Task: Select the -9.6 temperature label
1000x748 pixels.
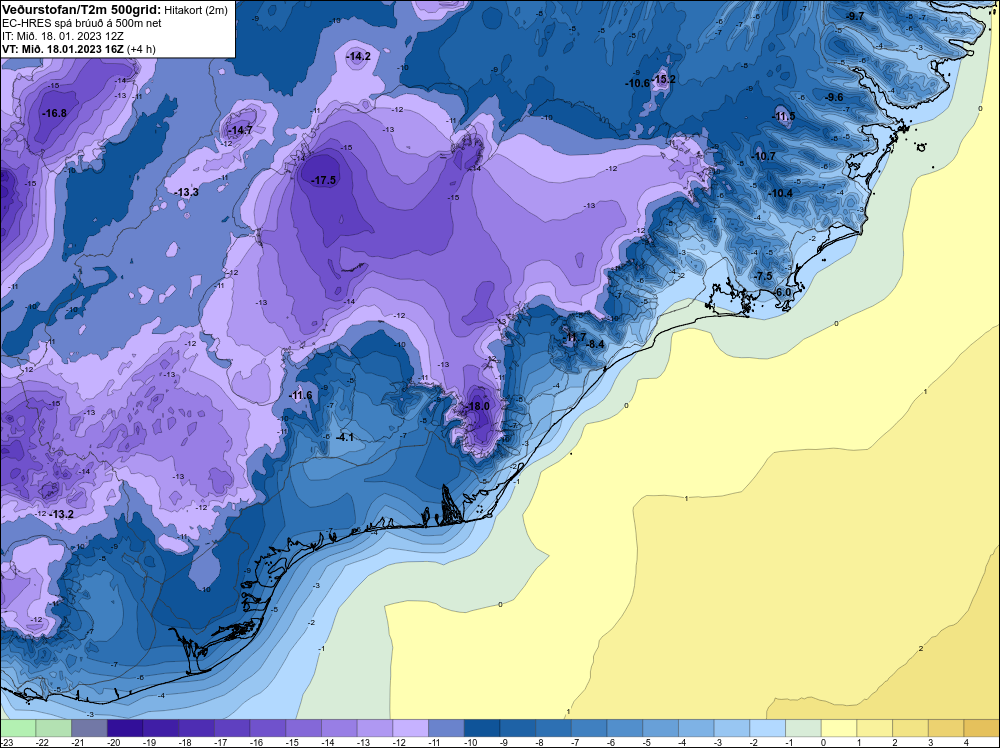Action: (834, 98)
